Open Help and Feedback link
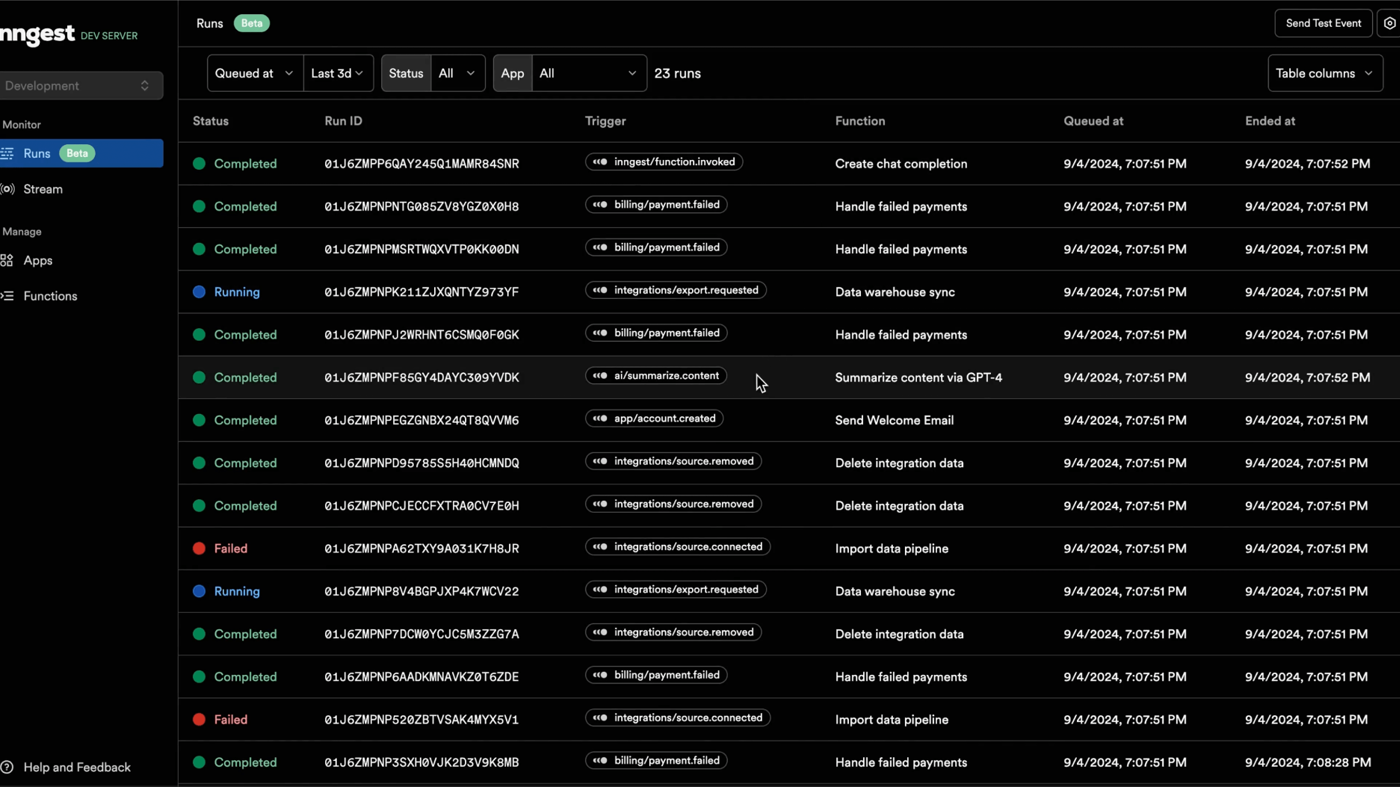Image resolution: width=1400 pixels, height=787 pixels. pyautogui.click(x=66, y=767)
